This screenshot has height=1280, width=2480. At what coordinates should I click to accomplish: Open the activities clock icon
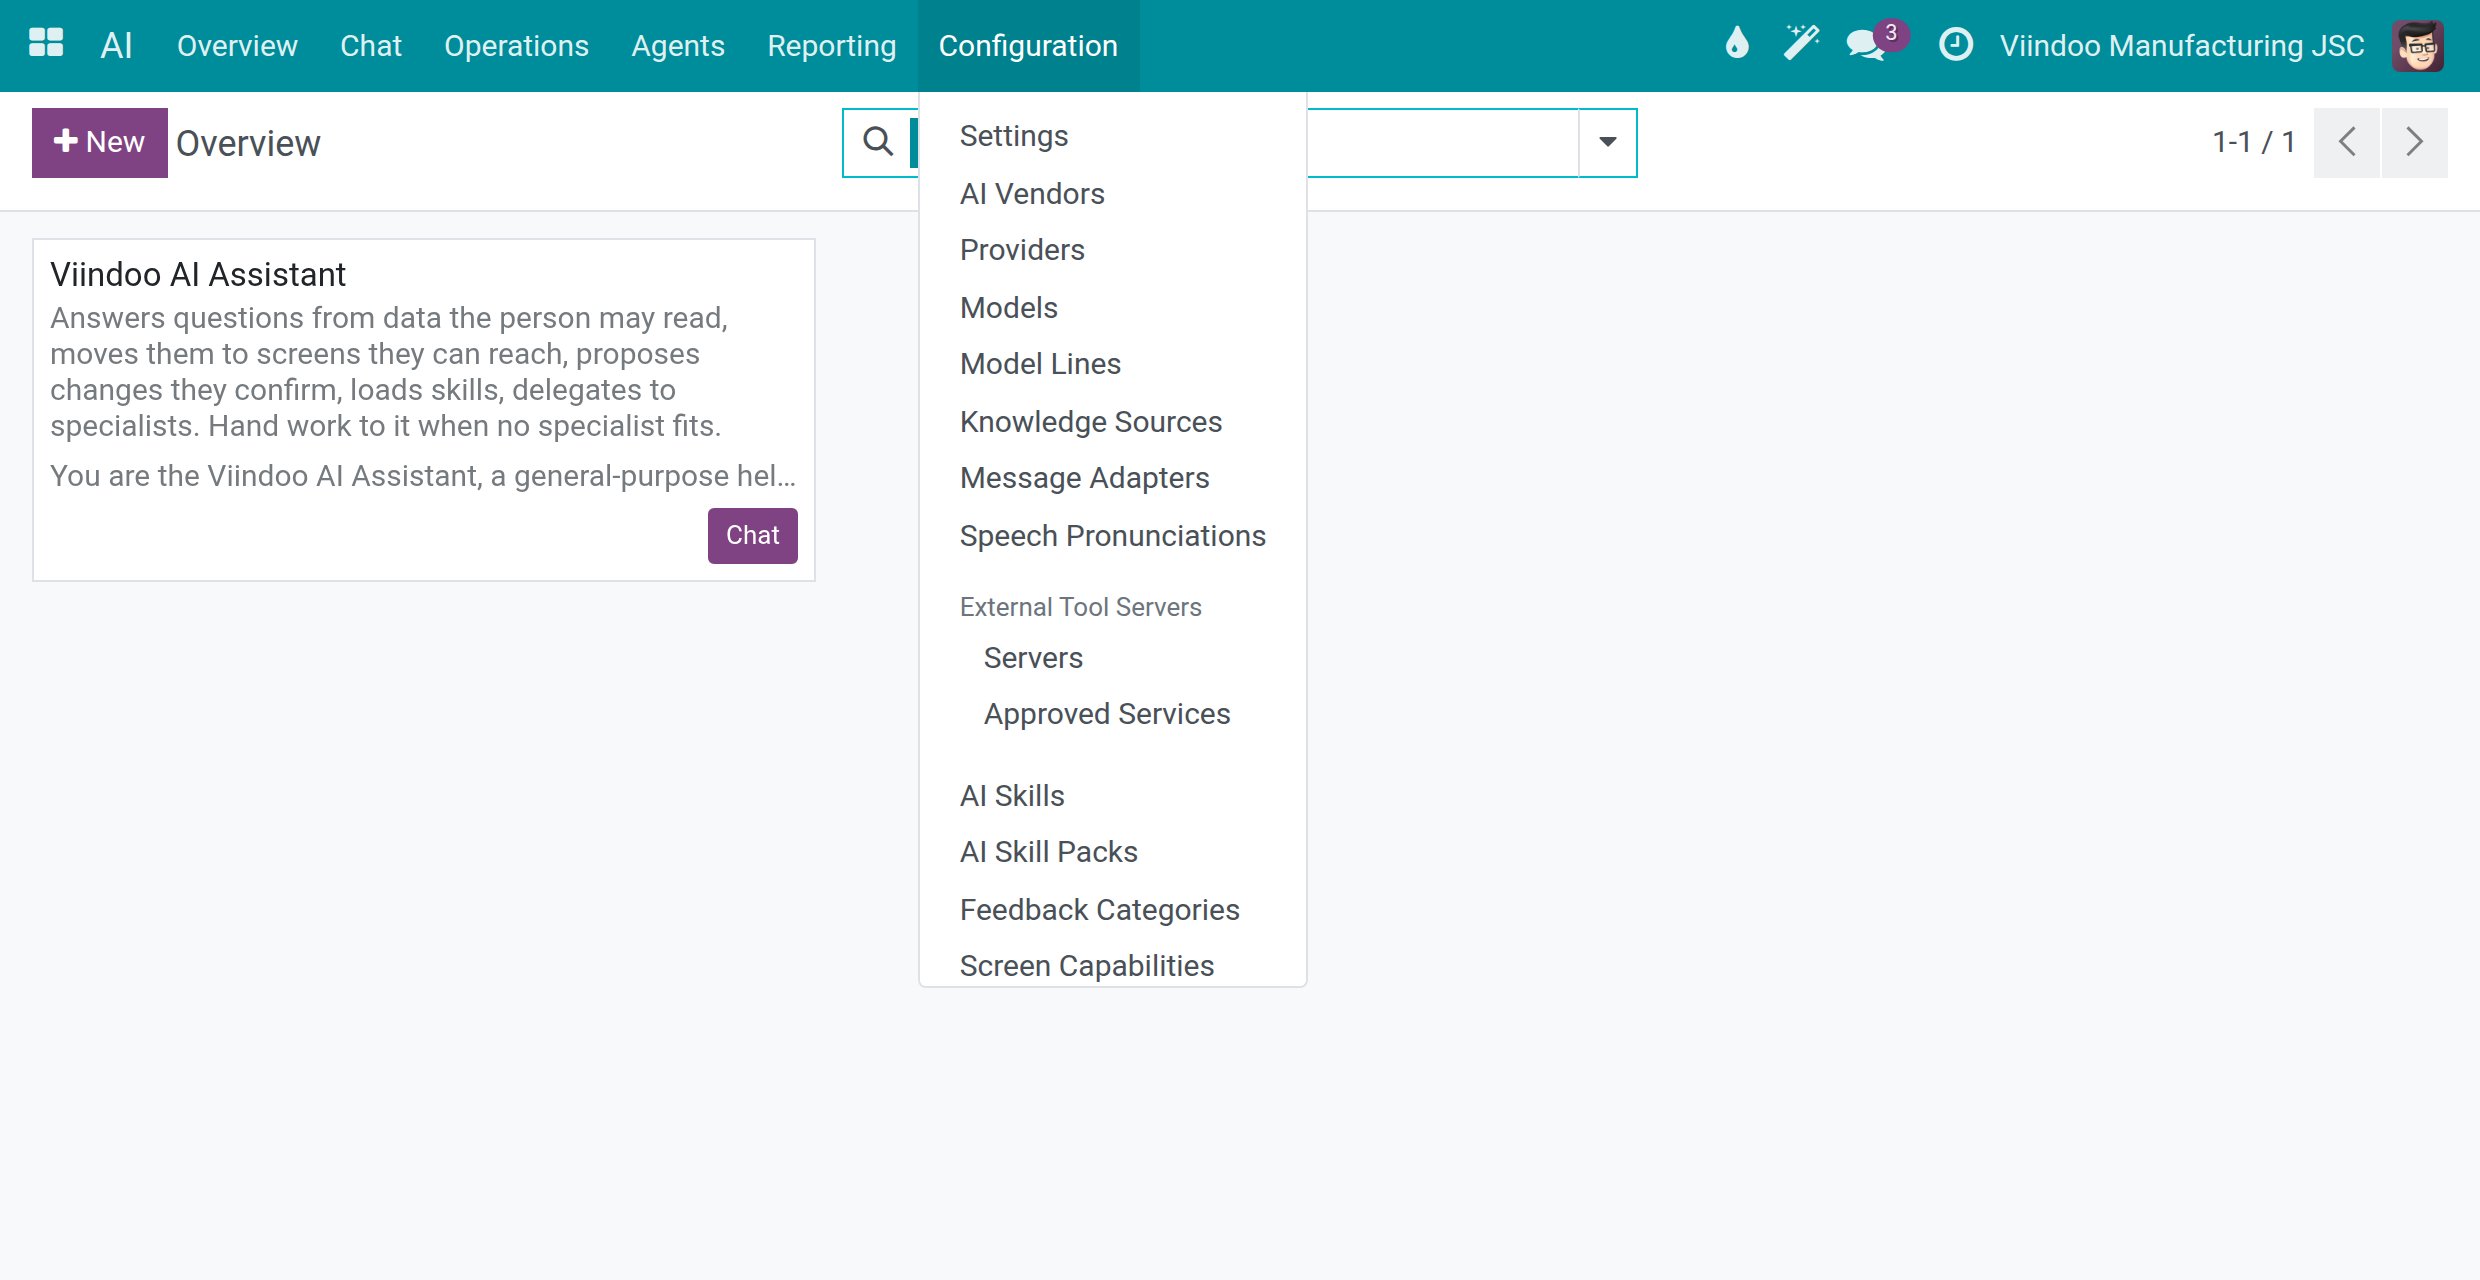(1955, 45)
